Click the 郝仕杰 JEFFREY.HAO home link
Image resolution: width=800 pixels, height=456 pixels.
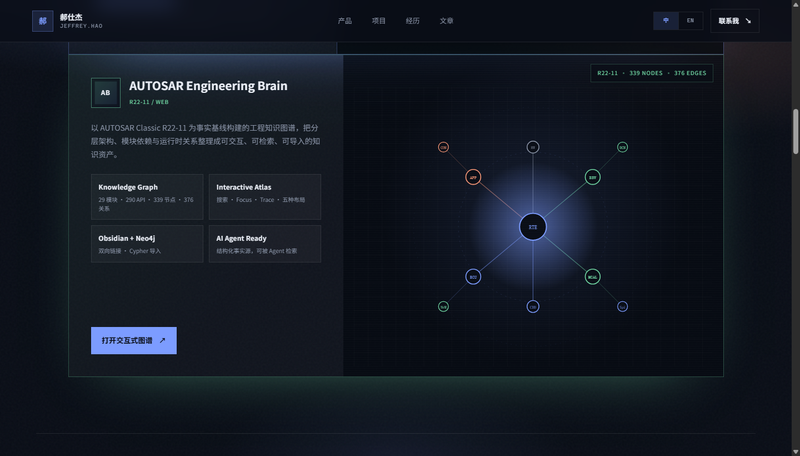pos(67,21)
